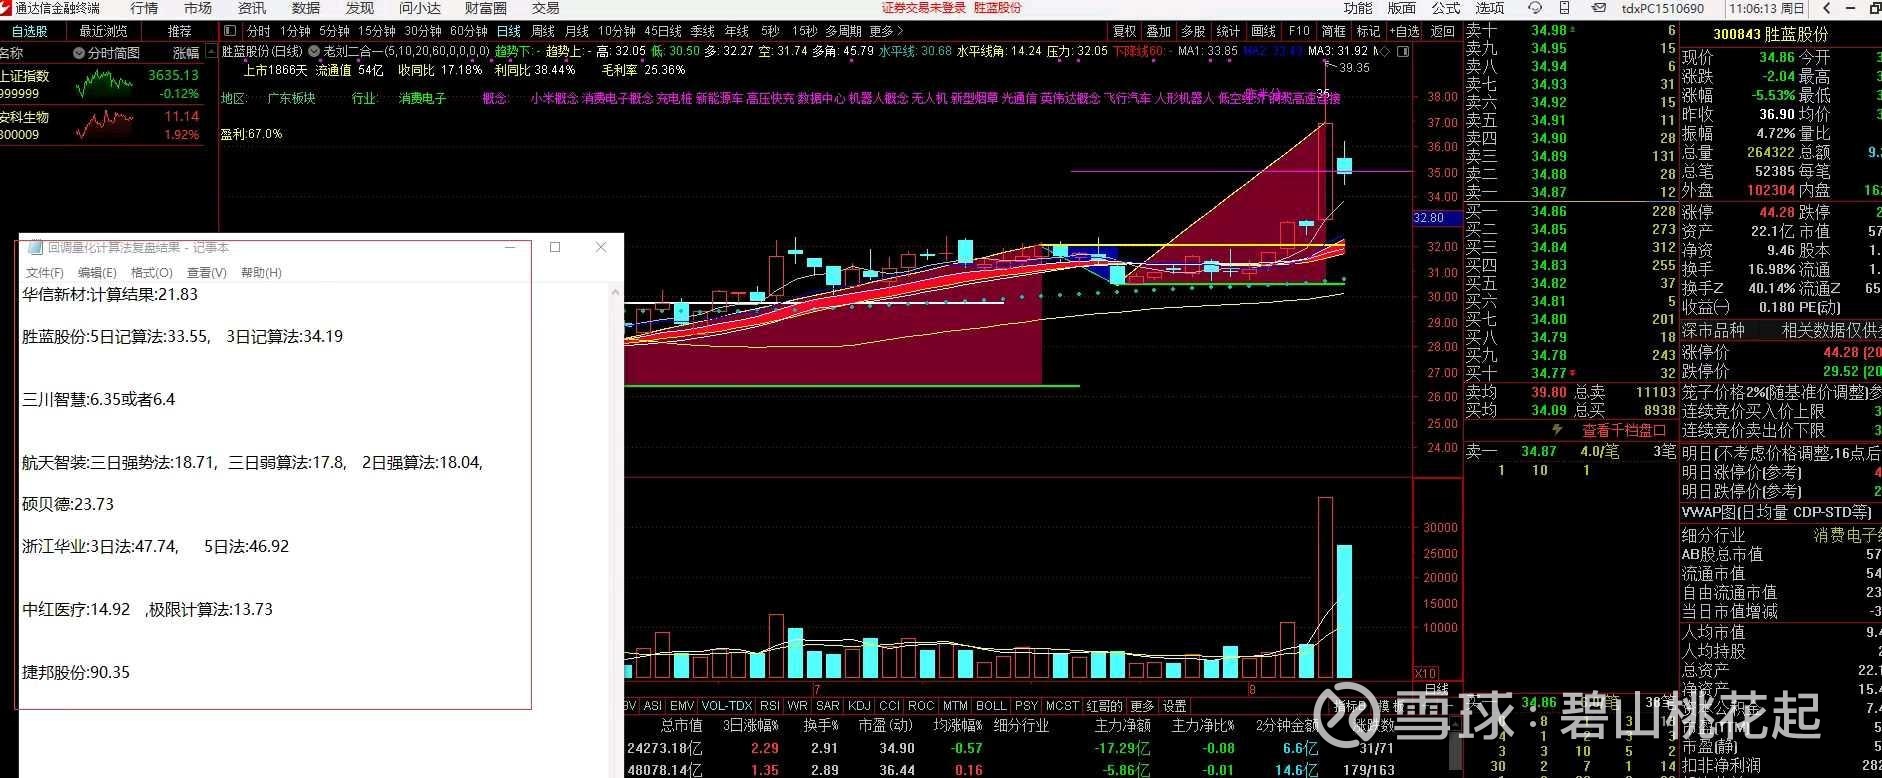Open the 版面 menu
Viewport: 1882px width, 778px height.
[1402, 8]
